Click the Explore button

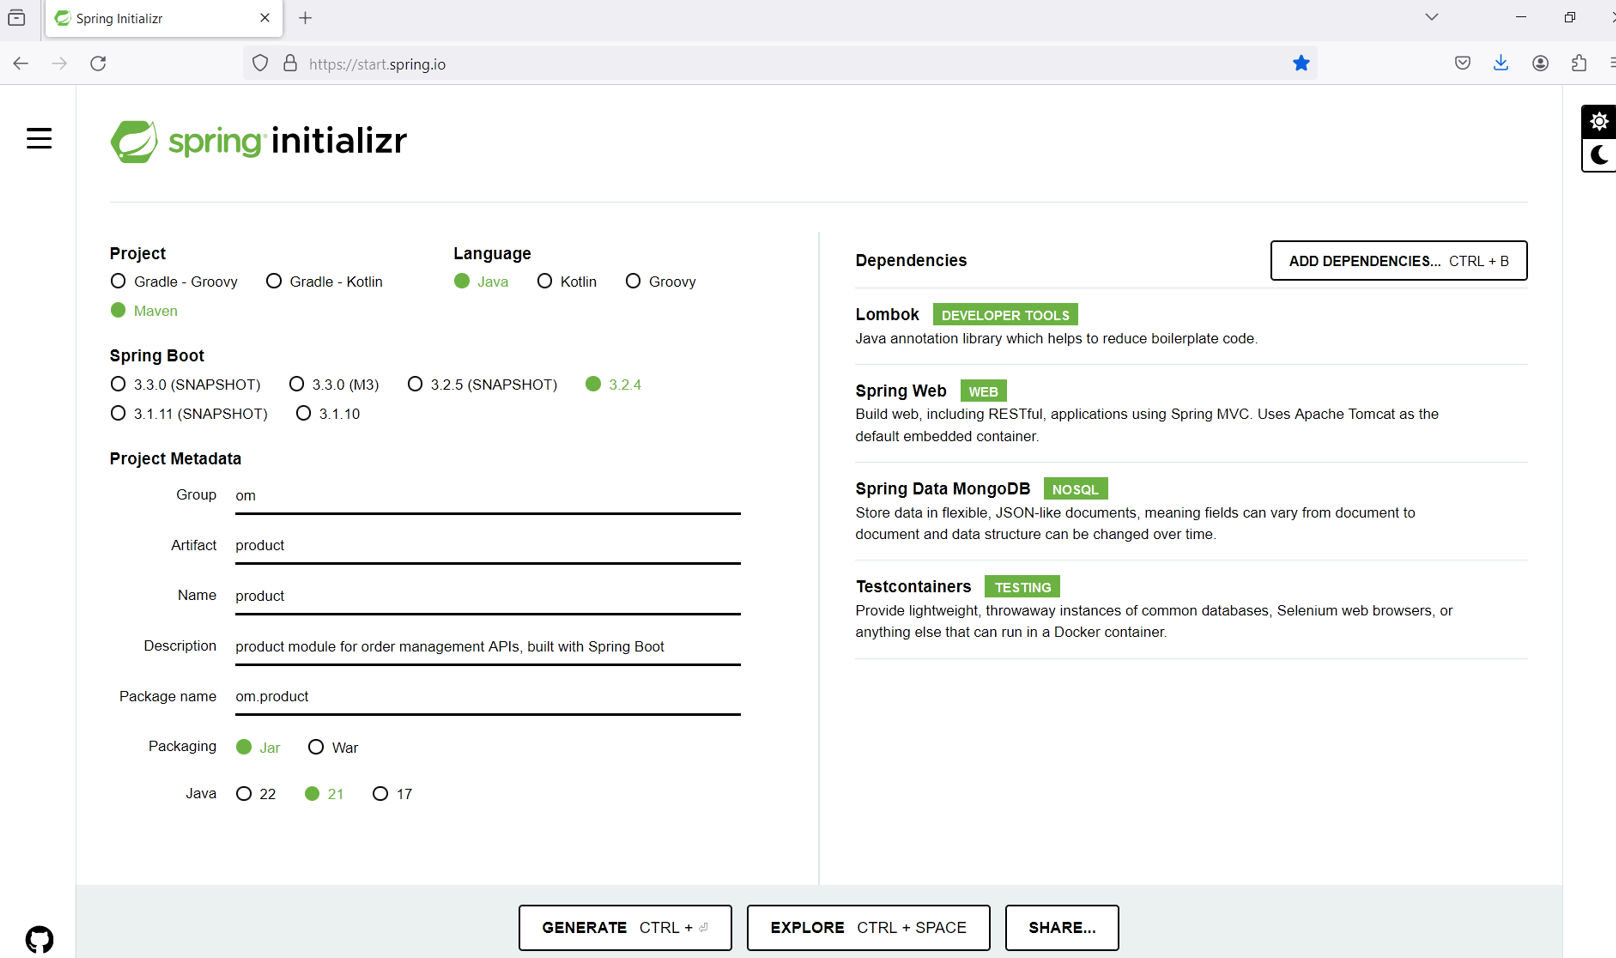pos(868,928)
